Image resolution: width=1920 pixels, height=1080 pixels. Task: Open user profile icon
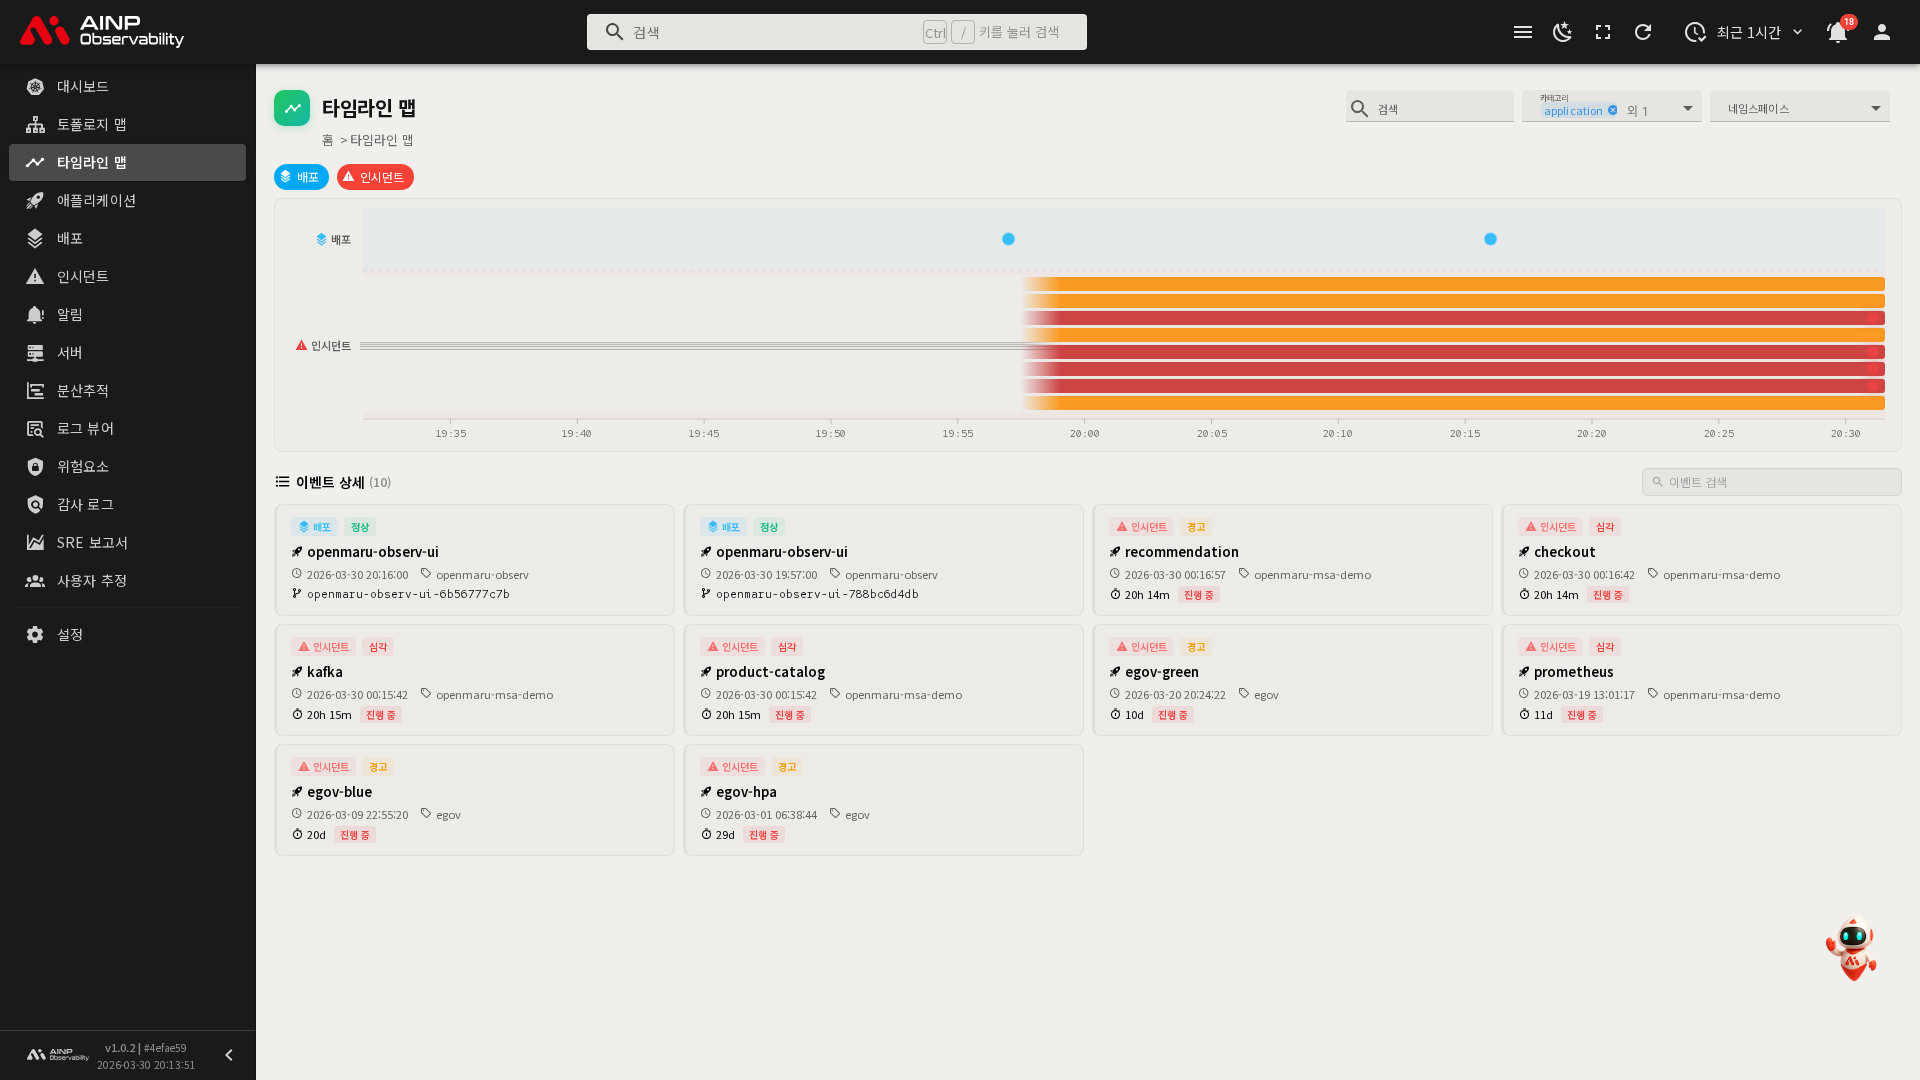pos(1882,32)
